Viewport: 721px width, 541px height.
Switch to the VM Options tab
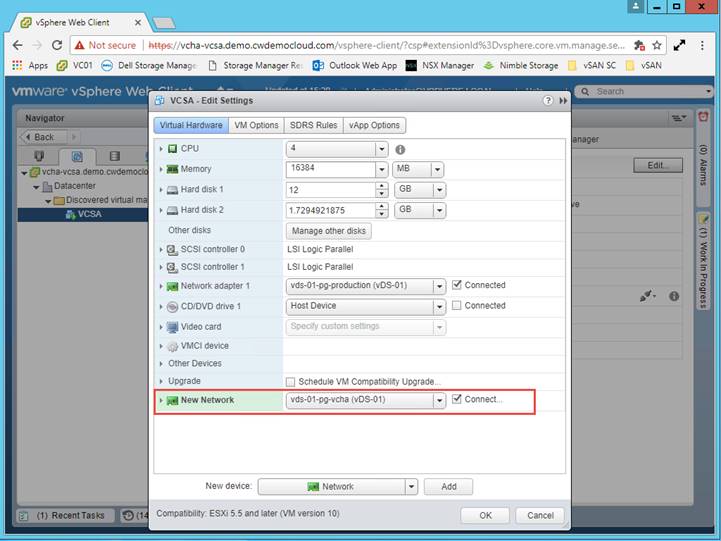click(256, 125)
